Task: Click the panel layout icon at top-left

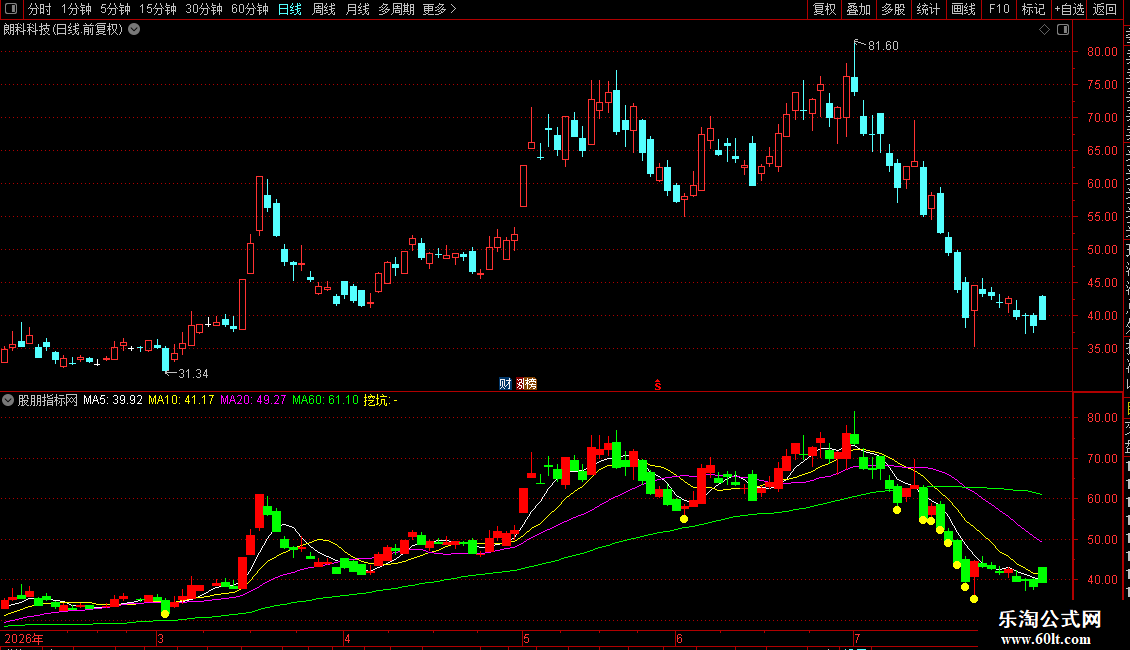Action: [11, 9]
